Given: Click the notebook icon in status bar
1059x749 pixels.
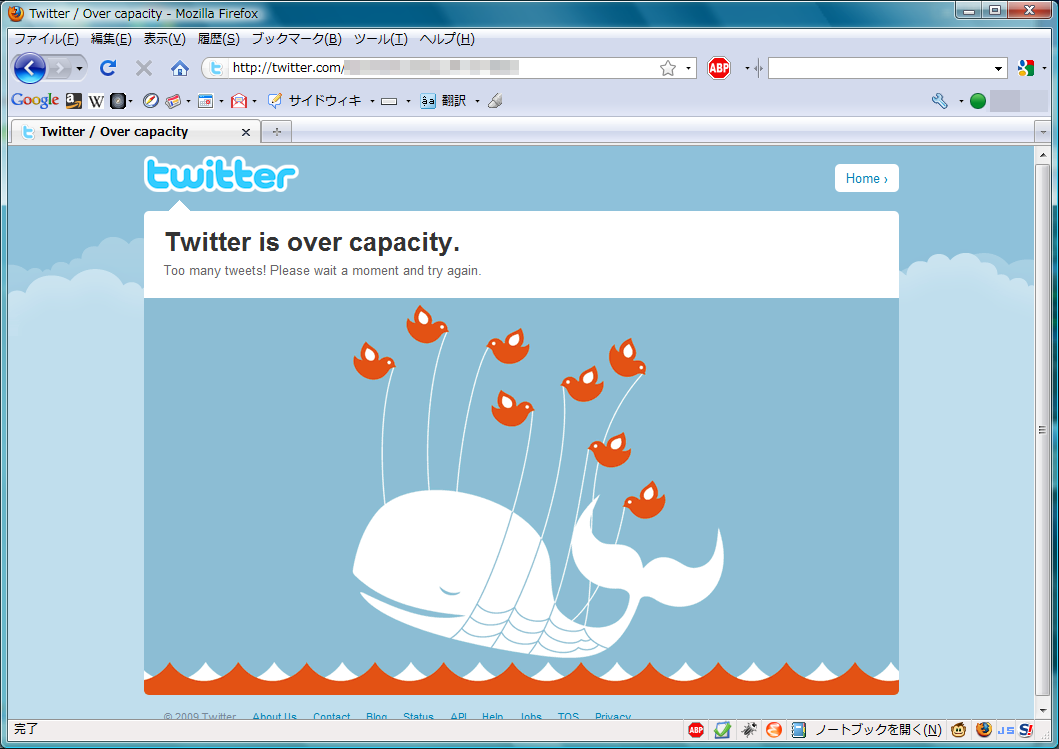Looking at the screenshot, I should coord(799,729).
